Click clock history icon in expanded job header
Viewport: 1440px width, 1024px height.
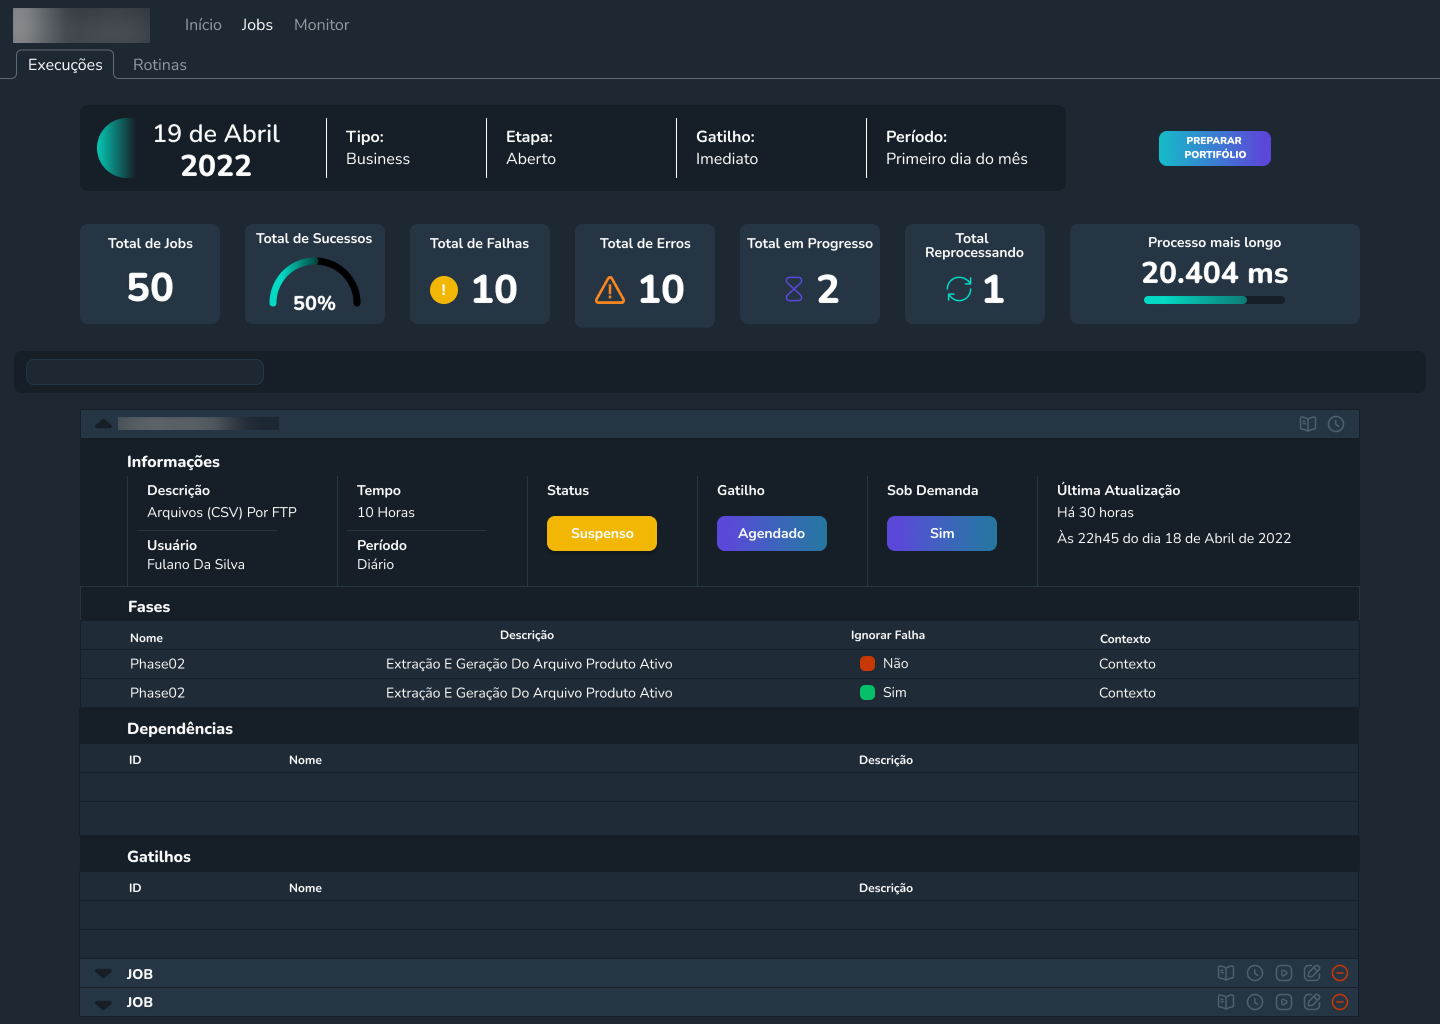point(1336,424)
